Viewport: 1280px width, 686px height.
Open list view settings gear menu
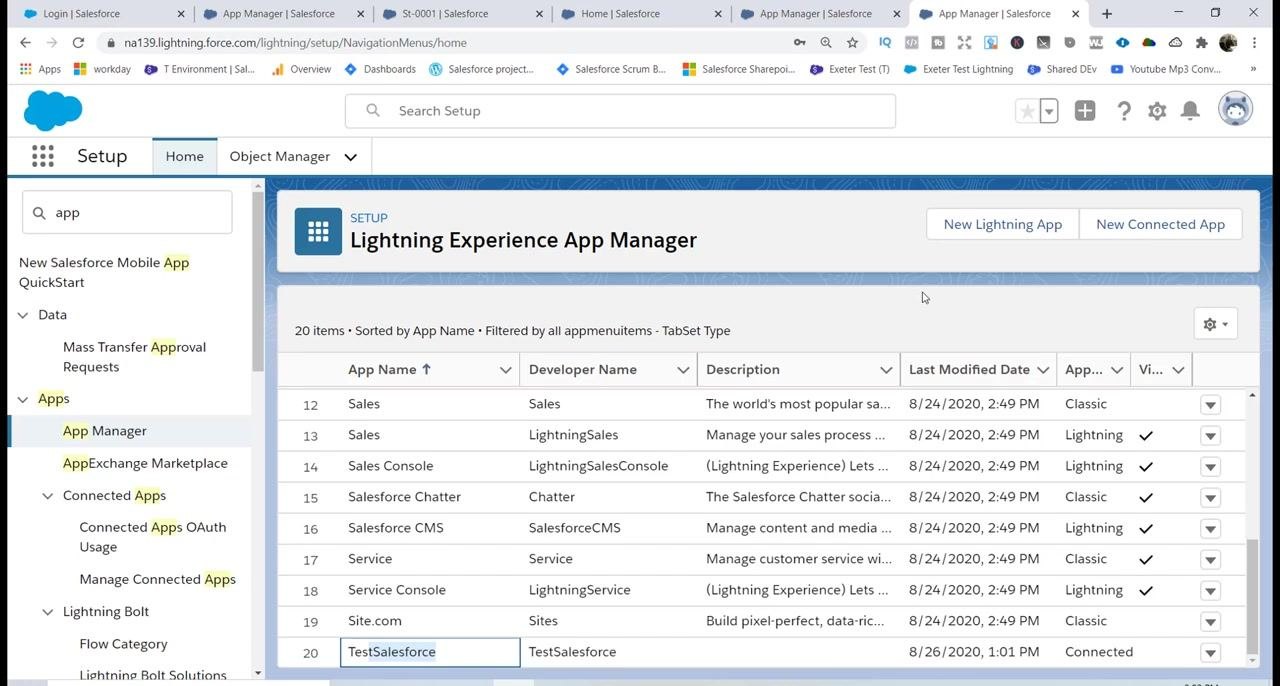(x=1216, y=324)
